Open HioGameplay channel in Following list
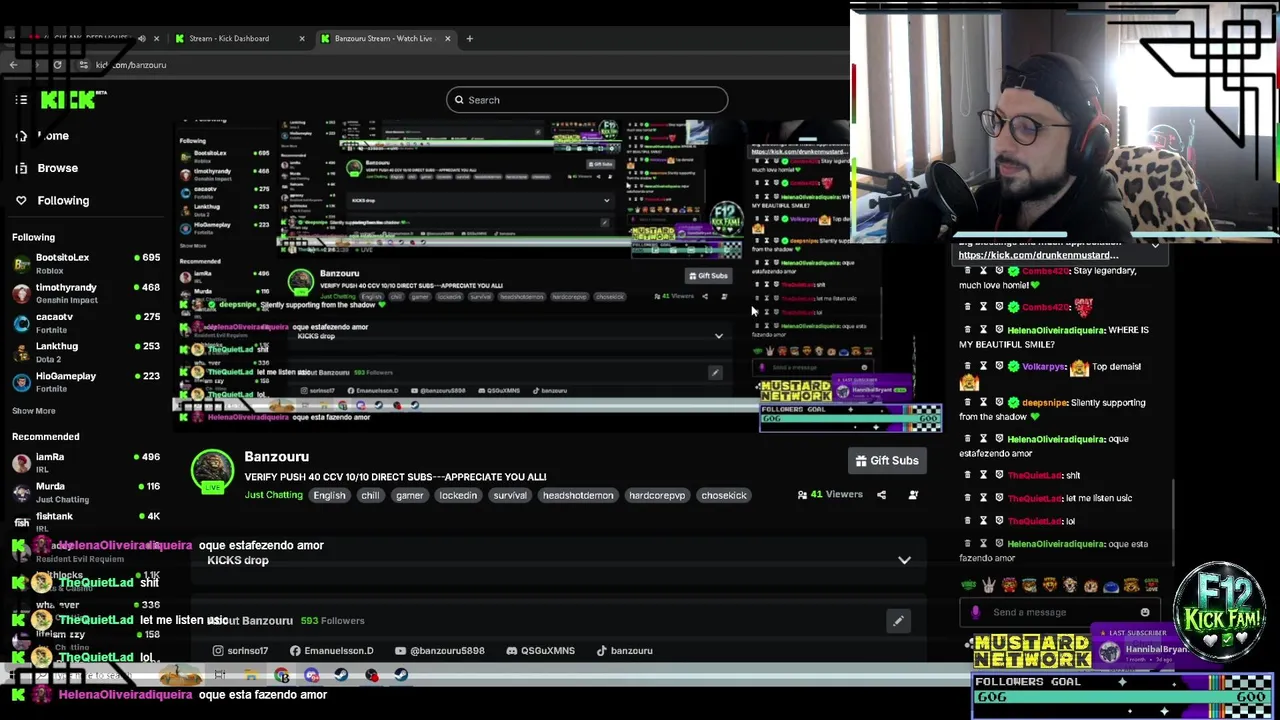1280x720 pixels. coord(87,381)
